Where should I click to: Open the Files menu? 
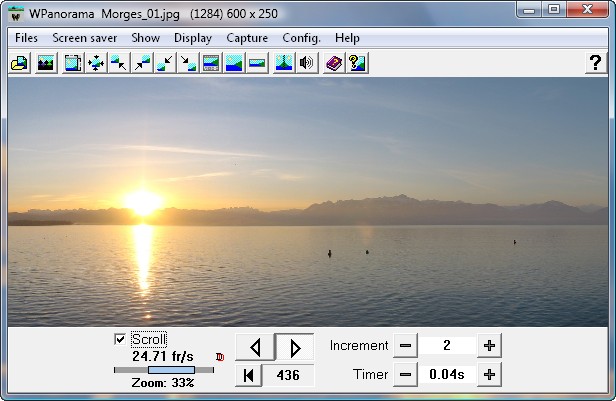click(x=26, y=38)
